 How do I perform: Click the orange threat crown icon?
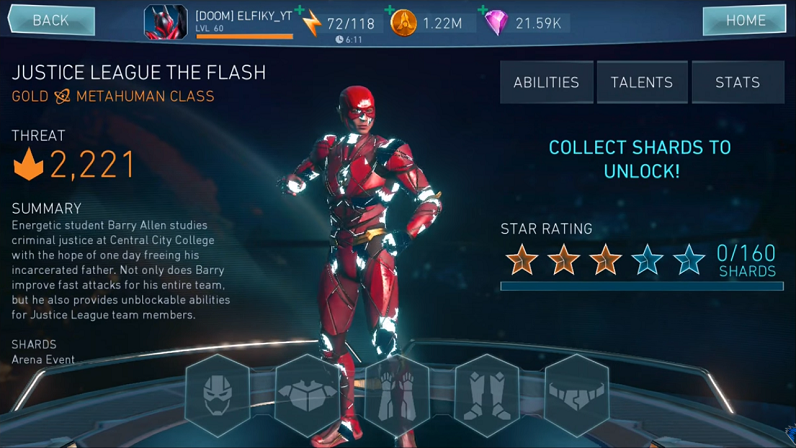pyautogui.click(x=28, y=165)
